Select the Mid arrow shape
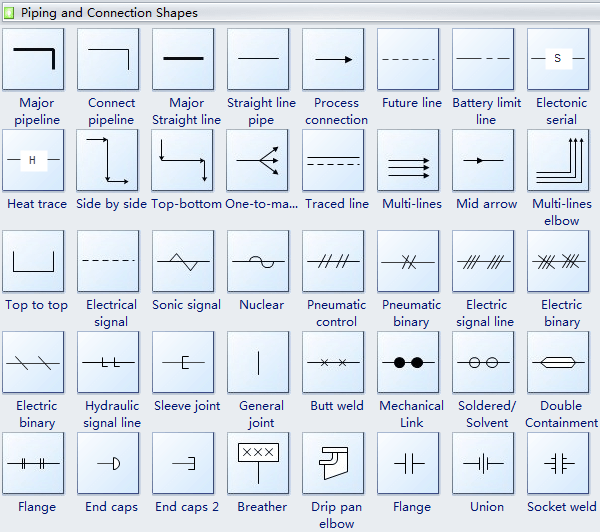 [x=483, y=160]
